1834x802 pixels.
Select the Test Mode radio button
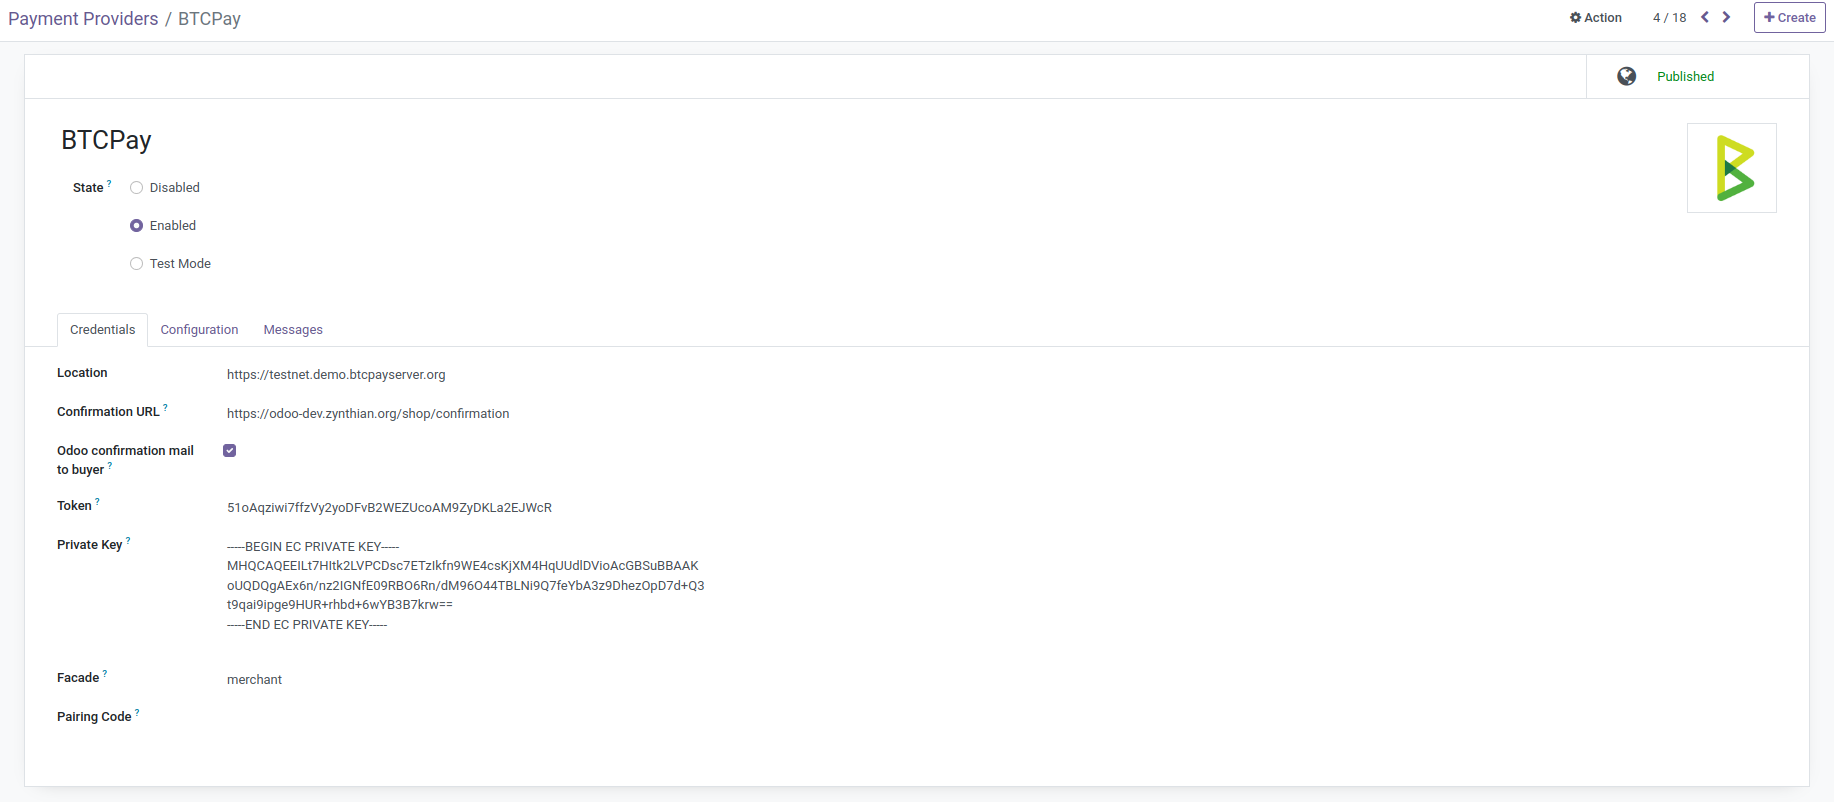pos(137,264)
